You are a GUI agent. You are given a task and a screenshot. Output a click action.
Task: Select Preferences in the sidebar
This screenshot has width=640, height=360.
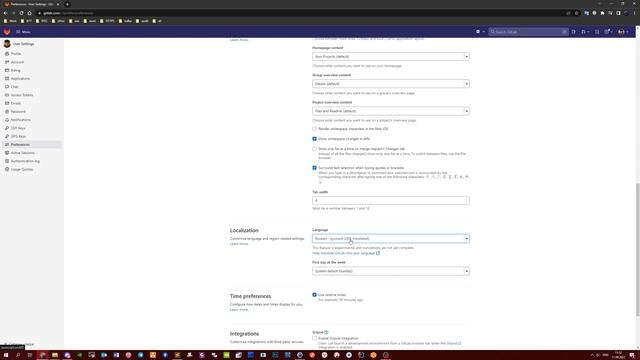[x=32, y=144]
